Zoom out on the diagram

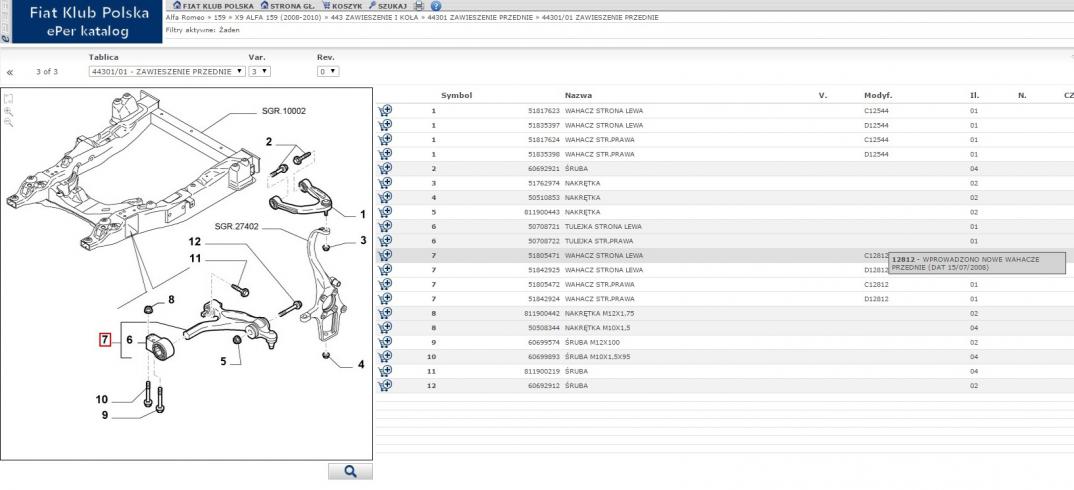[x=8, y=122]
